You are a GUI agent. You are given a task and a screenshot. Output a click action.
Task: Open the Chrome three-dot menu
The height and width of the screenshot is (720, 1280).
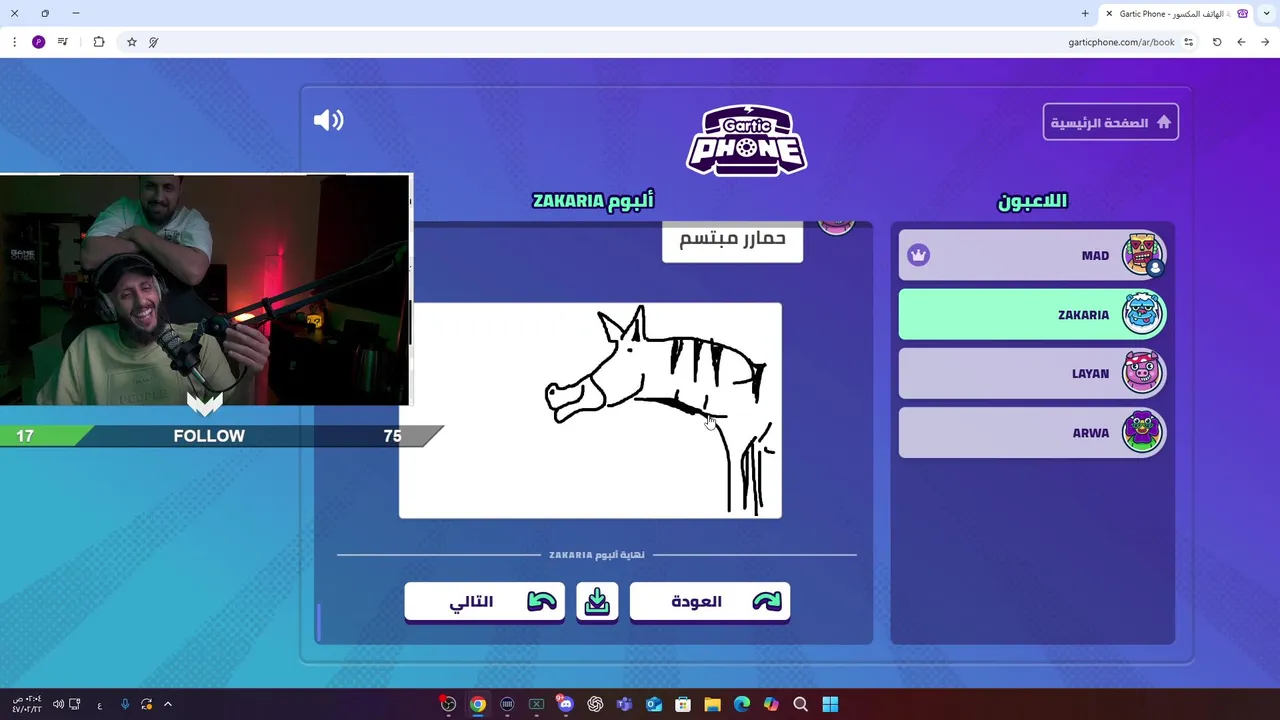coord(14,42)
